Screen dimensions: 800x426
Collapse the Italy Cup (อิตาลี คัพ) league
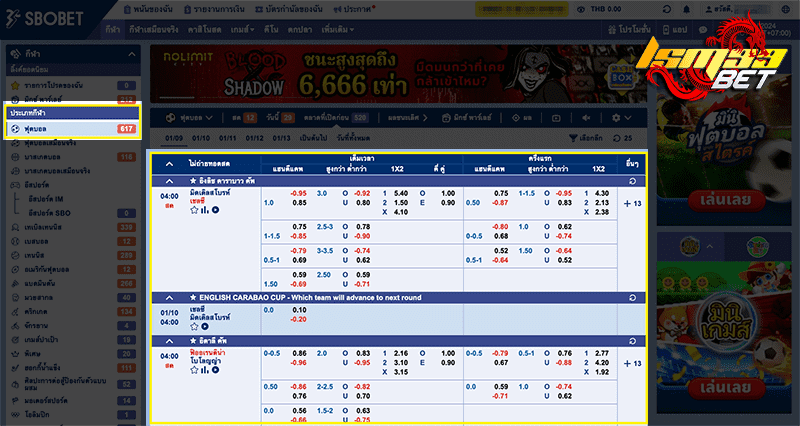pyautogui.click(x=169, y=341)
